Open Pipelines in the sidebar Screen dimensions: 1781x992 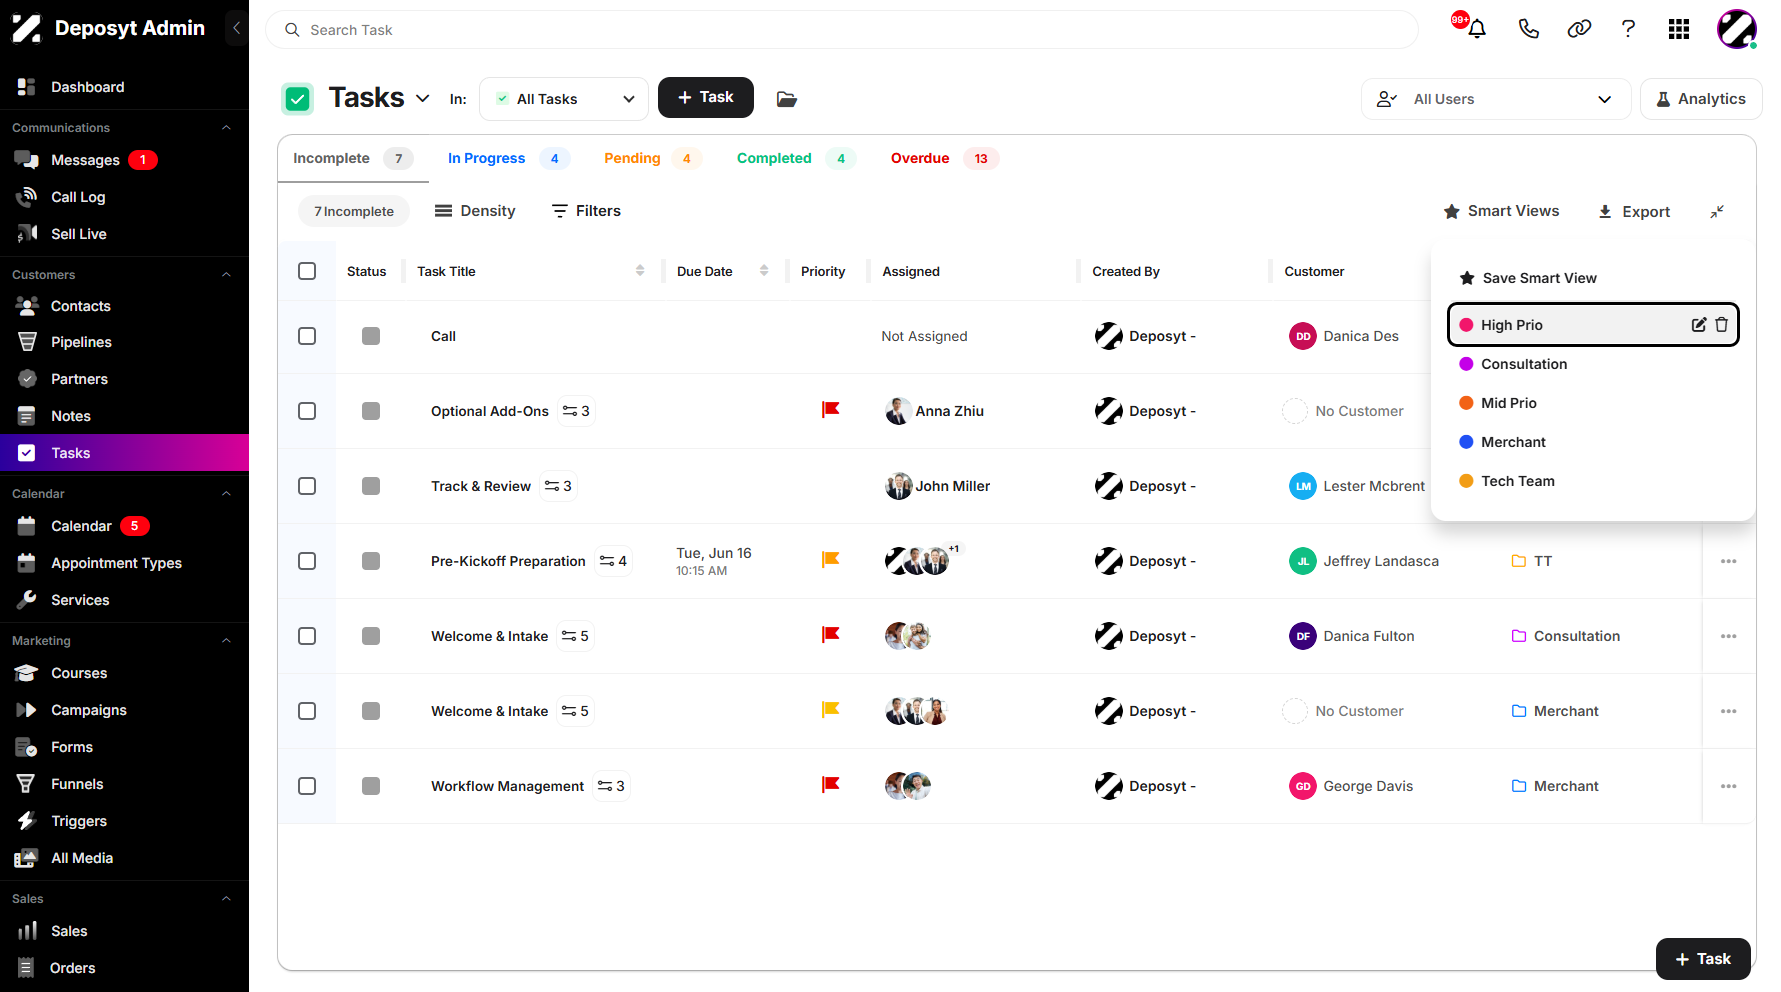pos(81,342)
